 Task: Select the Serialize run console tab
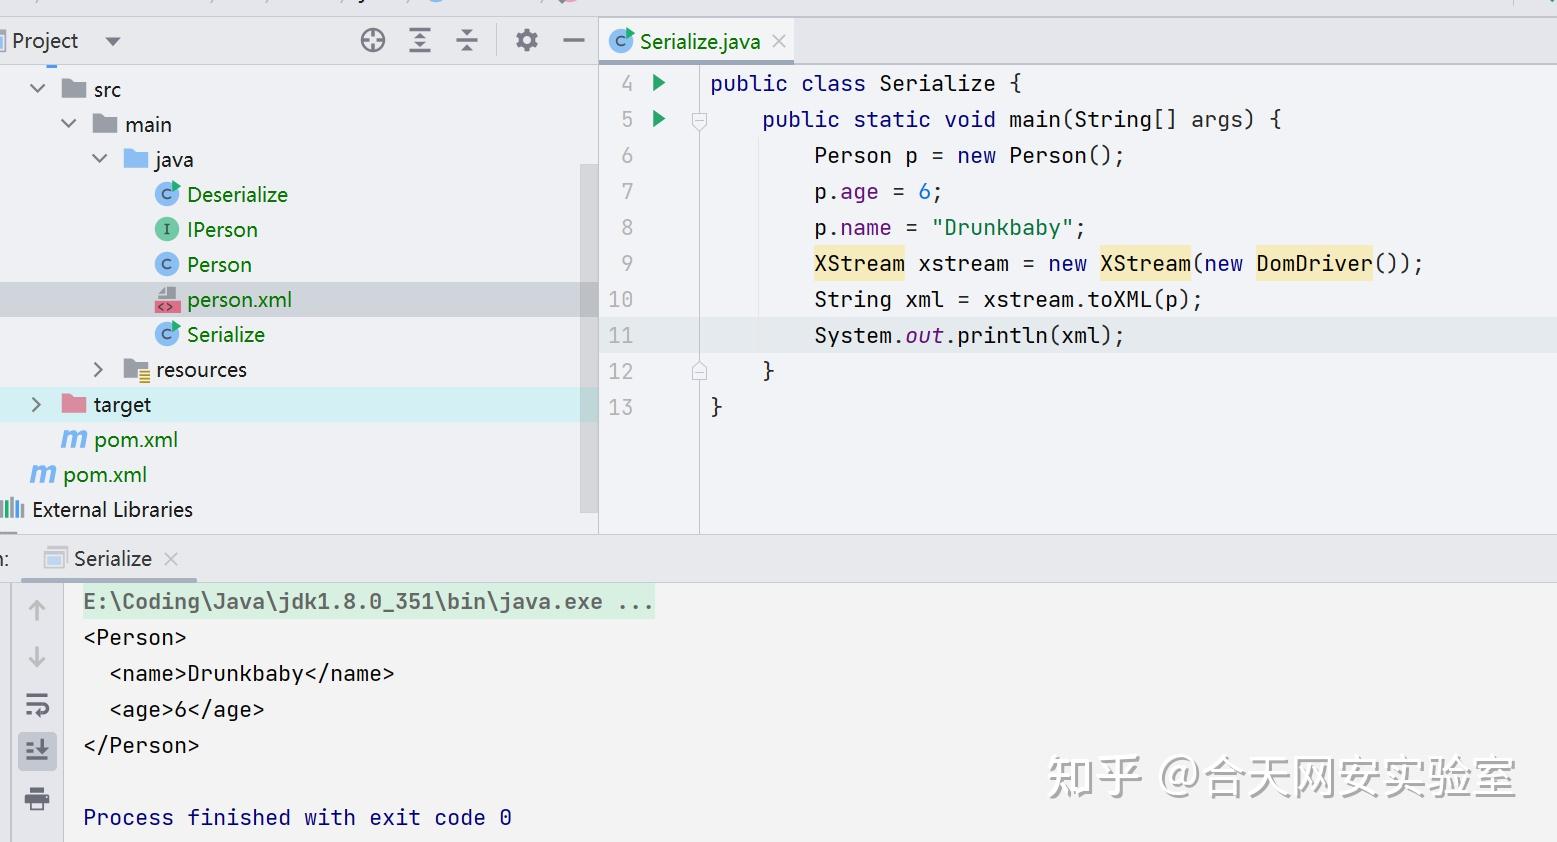point(112,558)
